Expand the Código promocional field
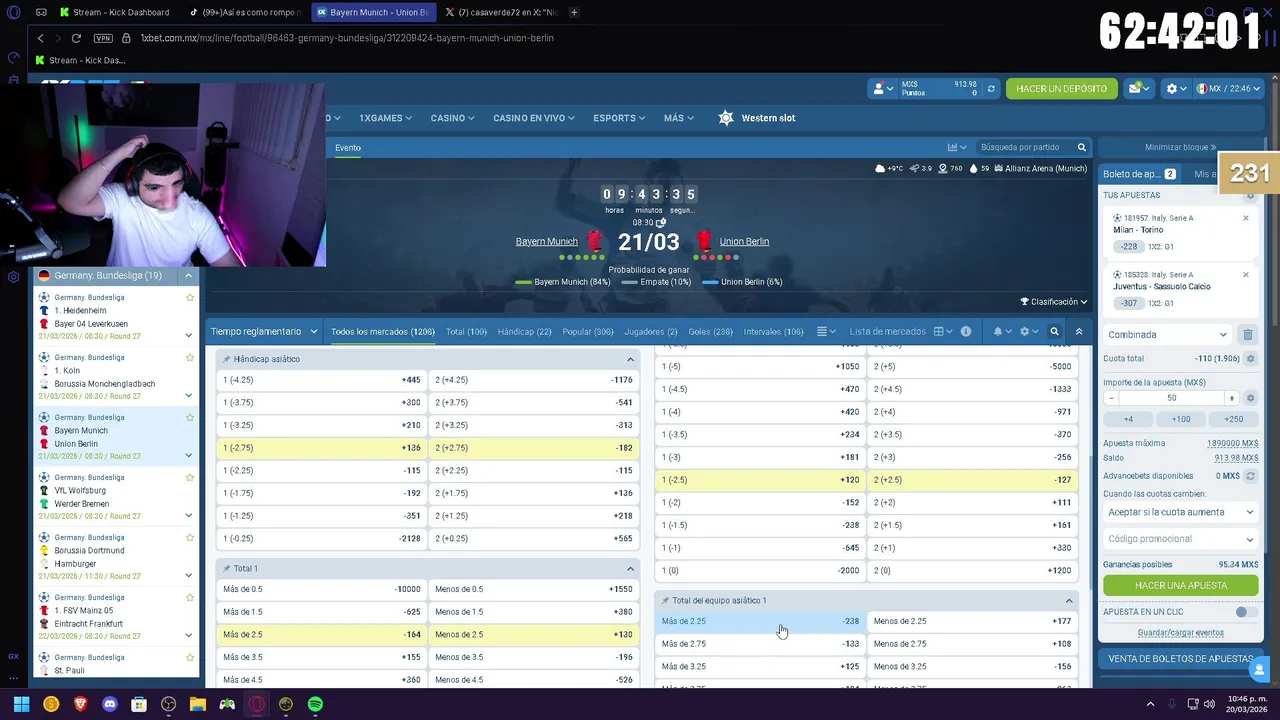The height and width of the screenshot is (720, 1280). [1180, 539]
